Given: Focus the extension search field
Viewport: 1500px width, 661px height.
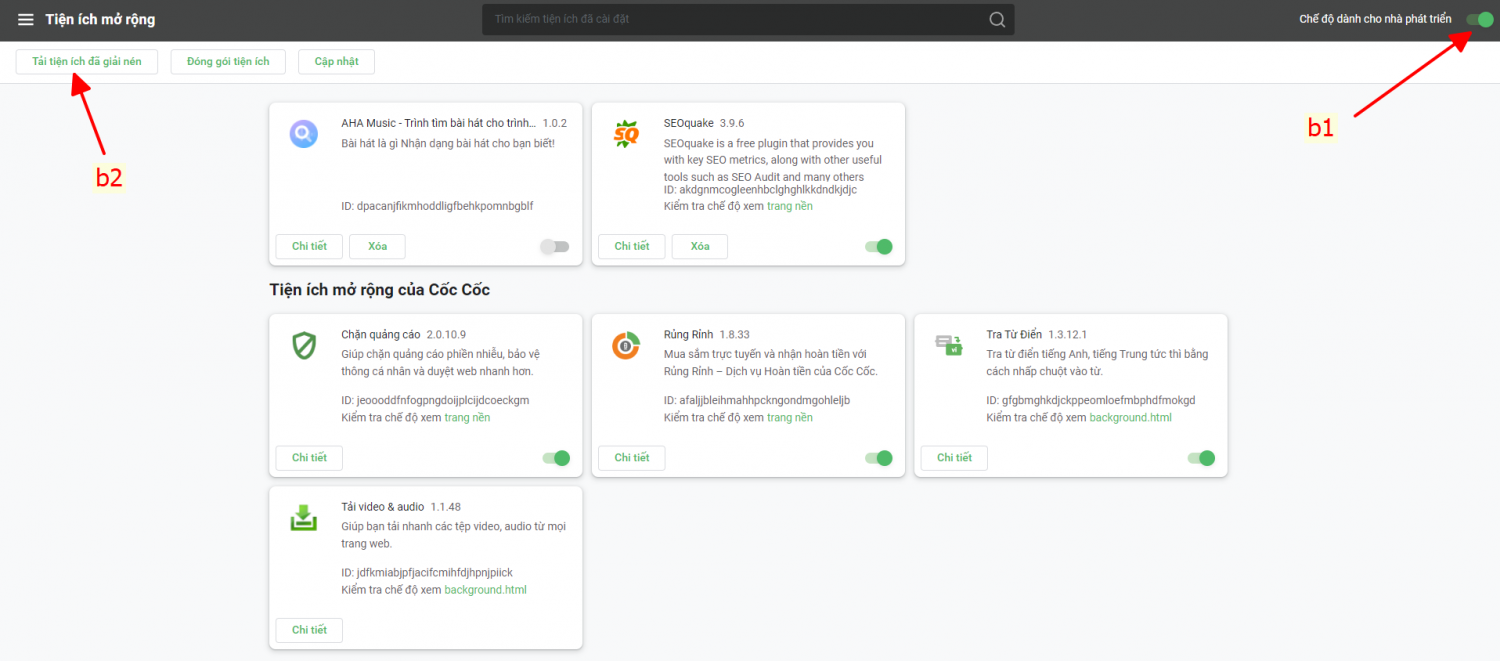Looking at the screenshot, I should pyautogui.click(x=735, y=20).
